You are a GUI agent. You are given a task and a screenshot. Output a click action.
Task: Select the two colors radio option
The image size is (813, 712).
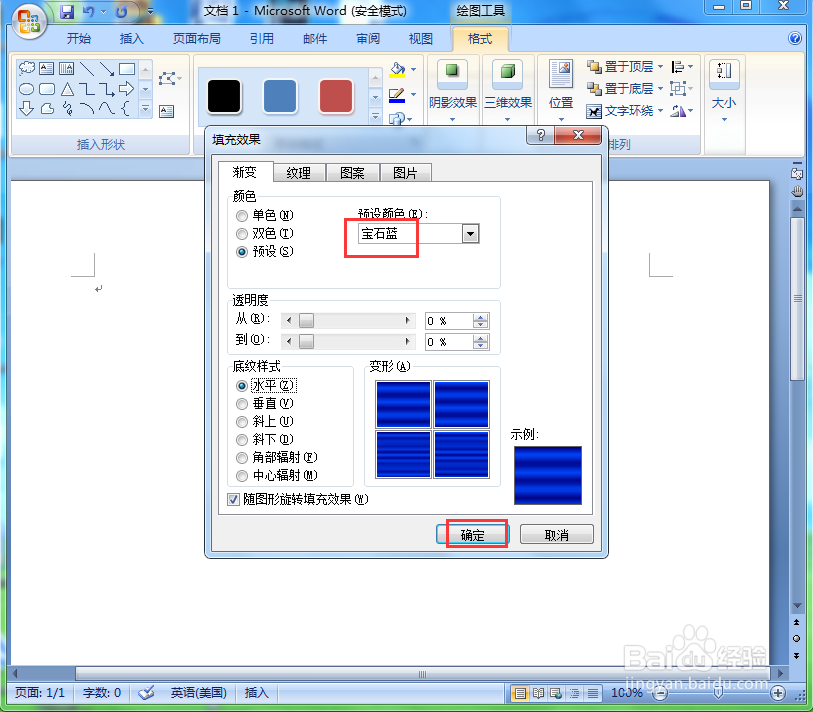[x=242, y=234]
